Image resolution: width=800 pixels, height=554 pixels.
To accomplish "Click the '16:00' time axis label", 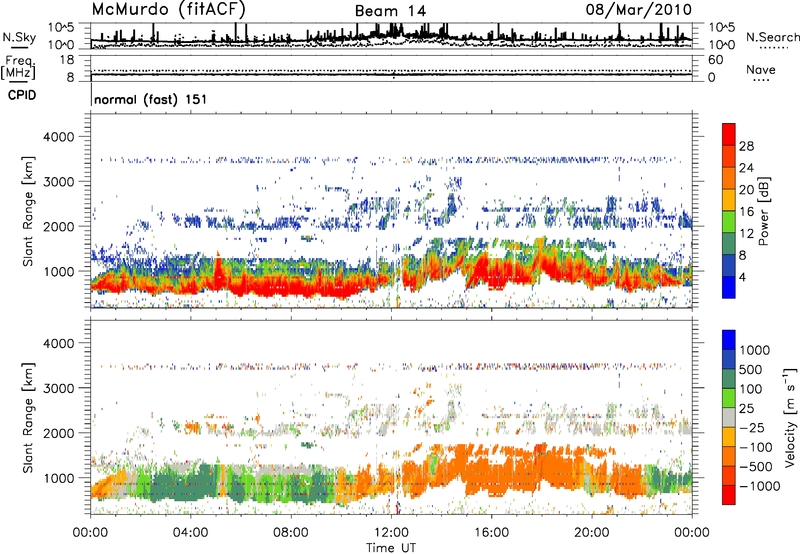I will 491,533.
